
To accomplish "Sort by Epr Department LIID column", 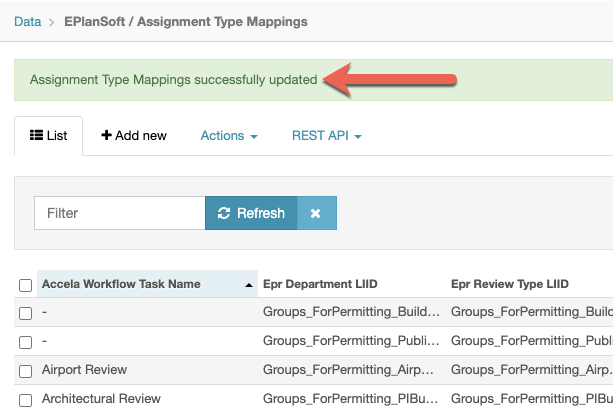I will 319,284.
